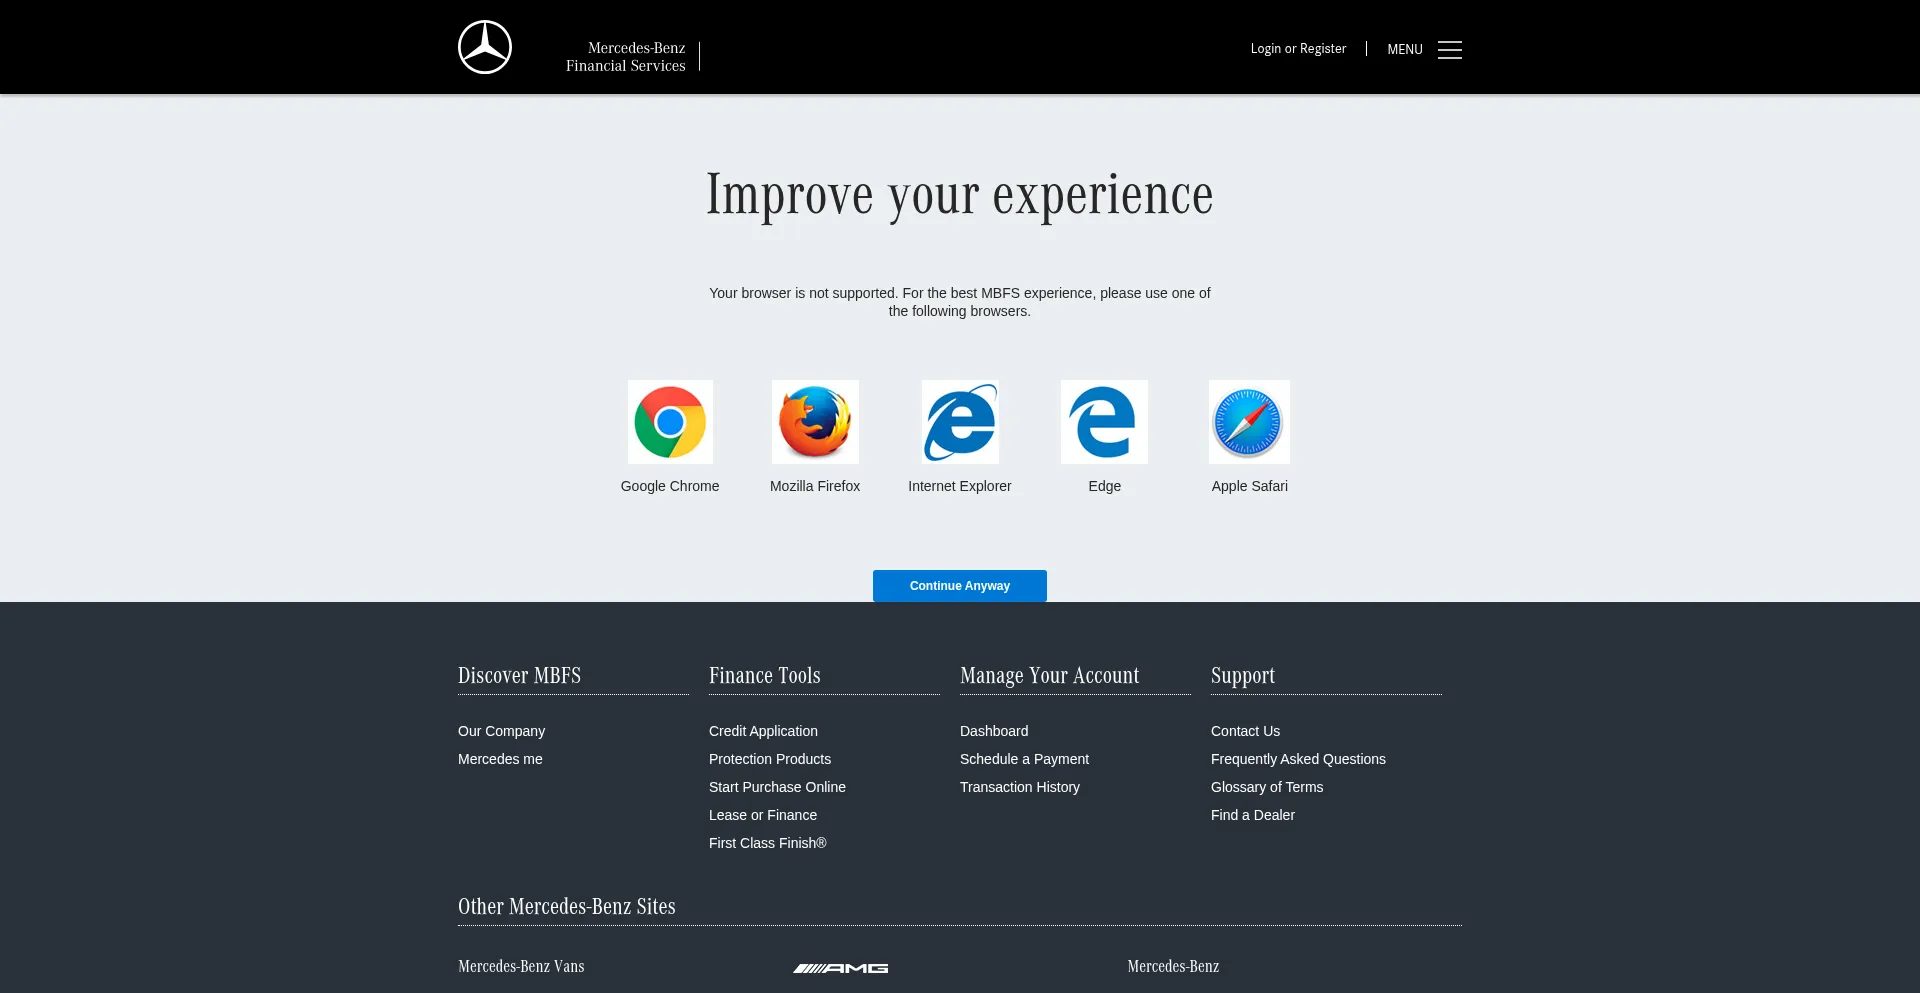Choose the Mozilla Firefox icon
This screenshot has height=993, width=1920.
pos(815,422)
